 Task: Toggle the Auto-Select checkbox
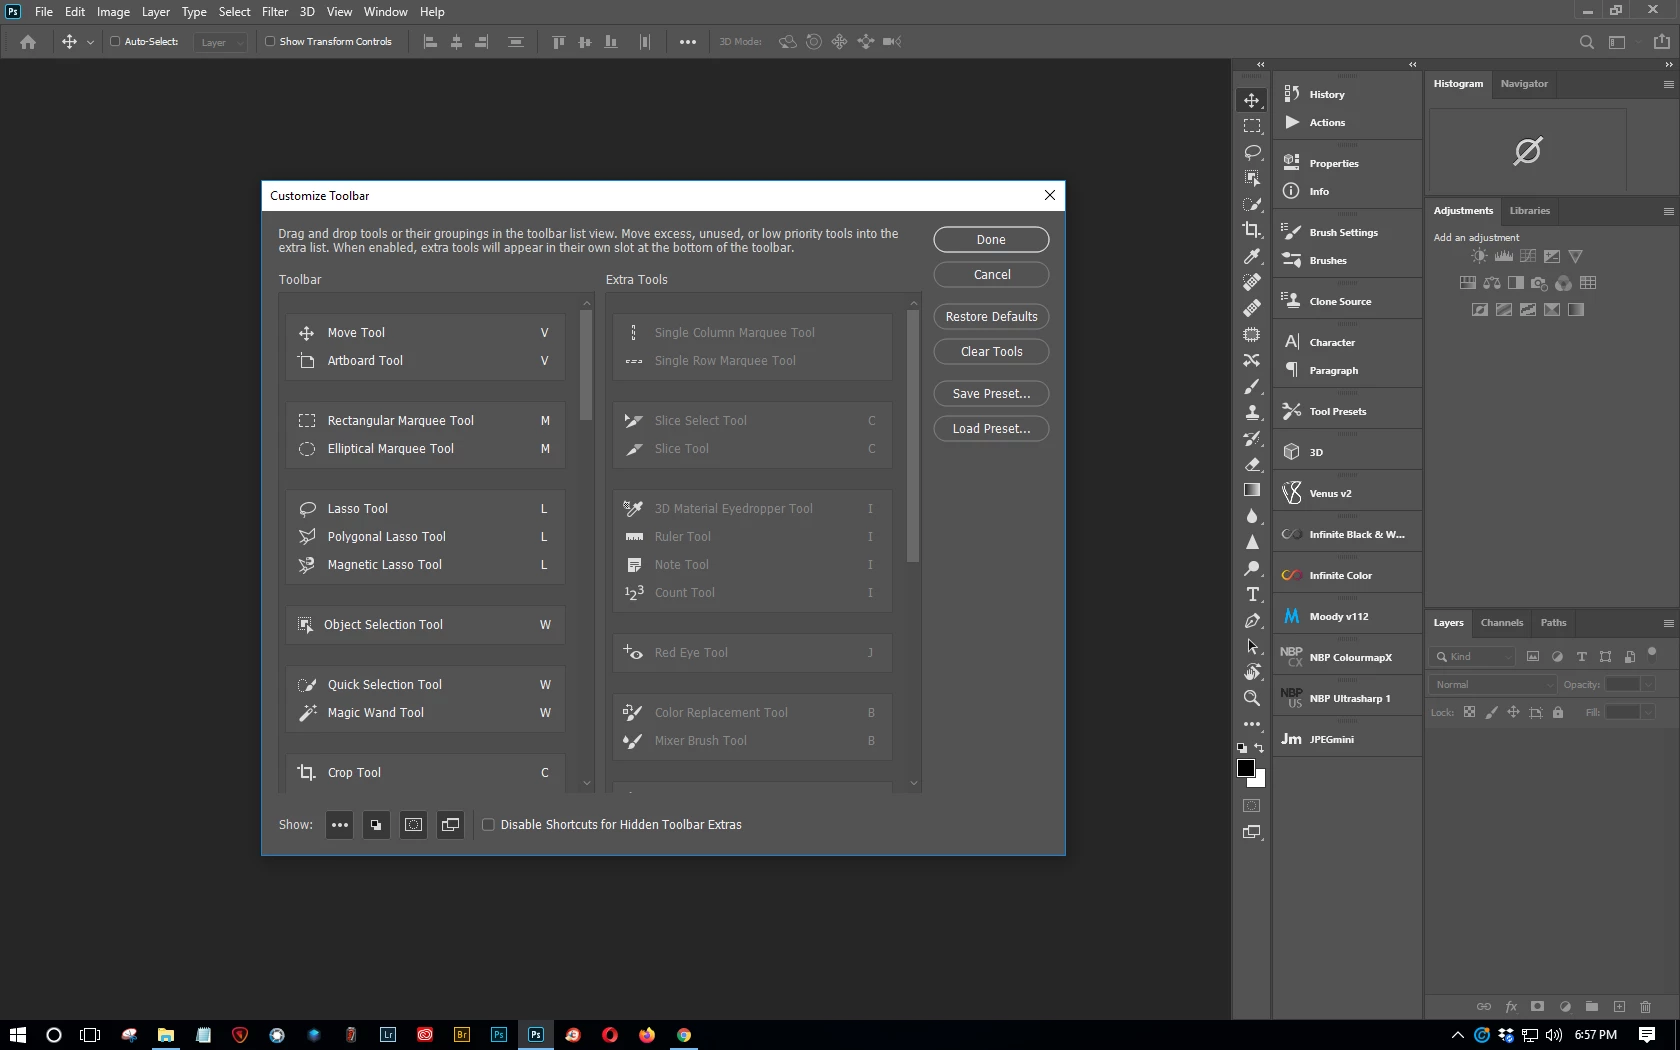pyautogui.click(x=115, y=42)
